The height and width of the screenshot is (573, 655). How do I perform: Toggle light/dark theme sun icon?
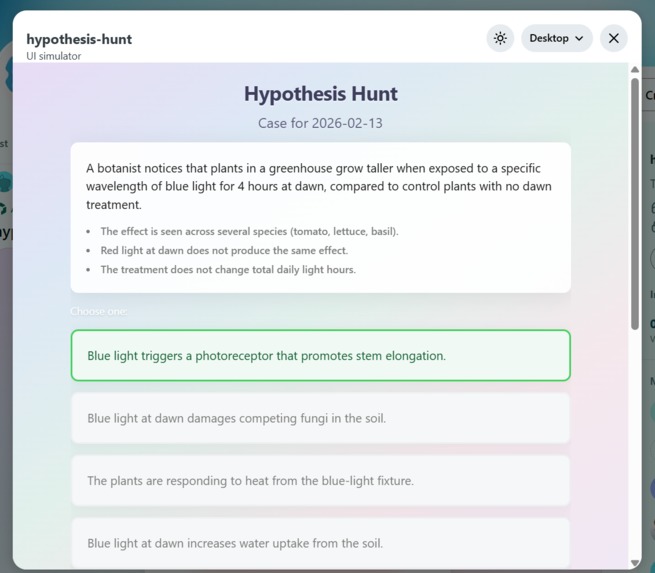click(500, 38)
